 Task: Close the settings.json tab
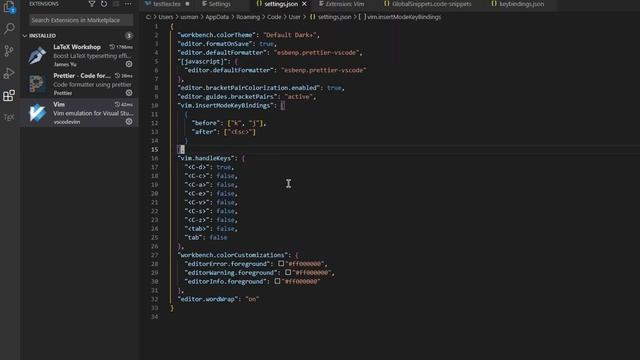pyautogui.click(x=304, y=4)
